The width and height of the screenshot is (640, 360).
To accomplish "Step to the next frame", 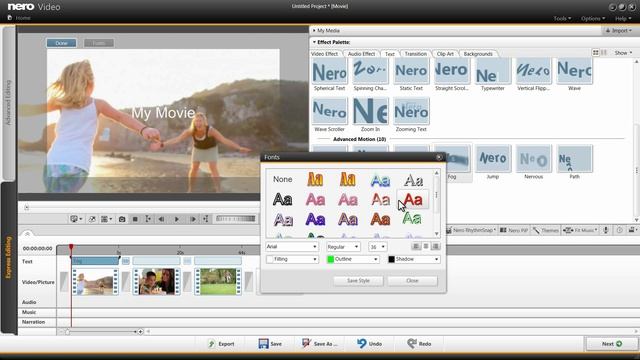I will click(x=193, y=219).
